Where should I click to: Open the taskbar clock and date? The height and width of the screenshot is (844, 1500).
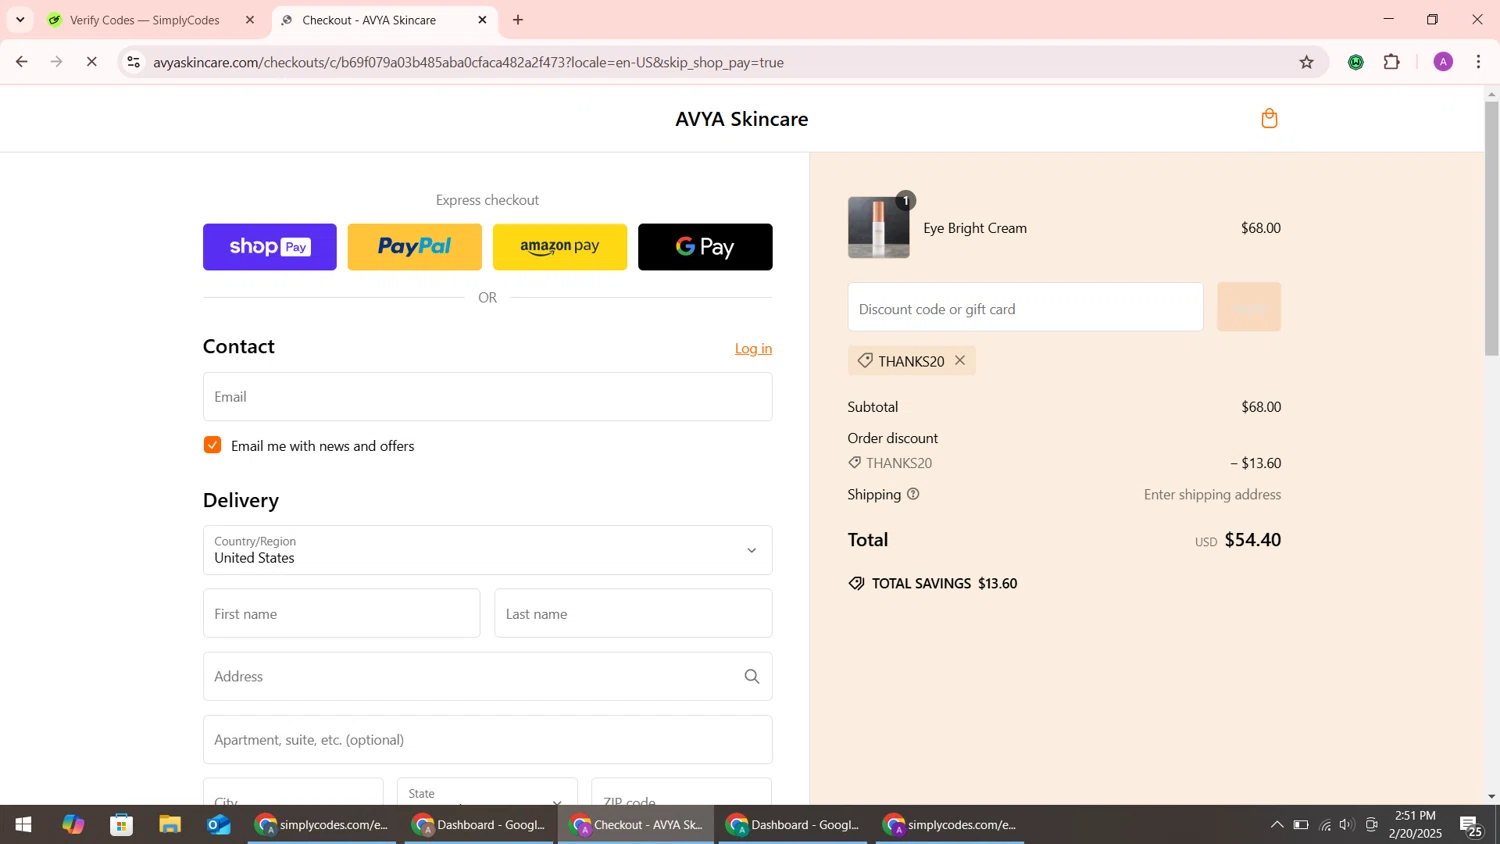tap(1415, 825)
